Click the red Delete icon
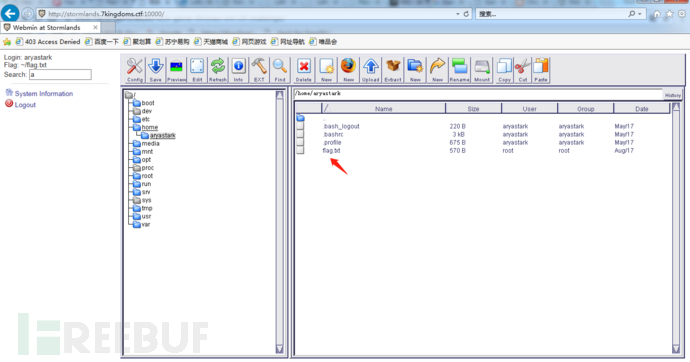Viewport: 690px width, 362px height. pos(304,70)
